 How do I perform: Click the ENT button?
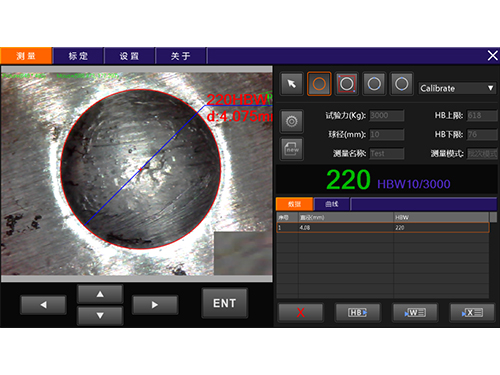(x=225, y=303)
